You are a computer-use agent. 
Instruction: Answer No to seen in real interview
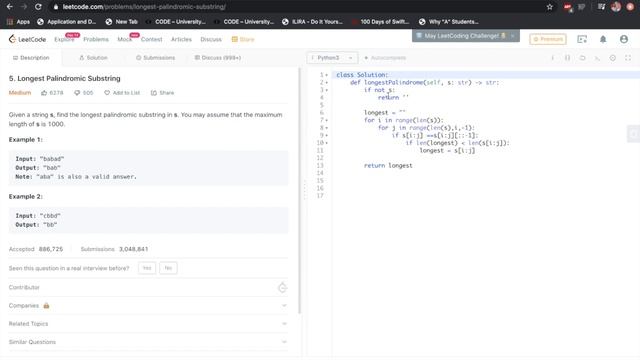[x=168, y=268]
